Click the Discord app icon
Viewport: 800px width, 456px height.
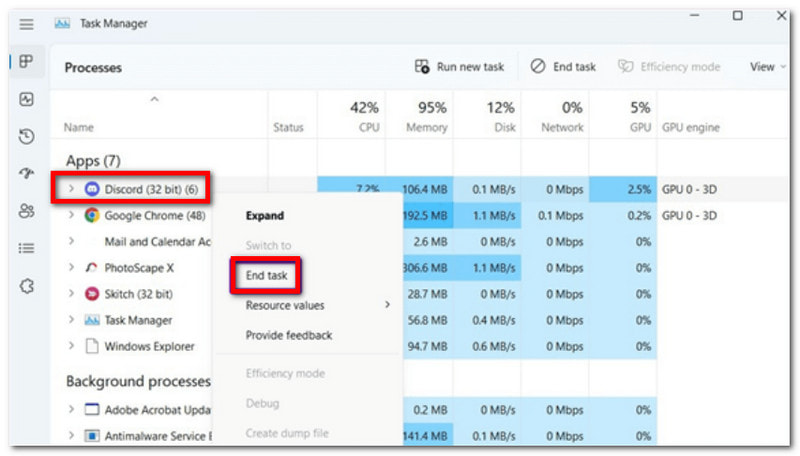point(92,189)
